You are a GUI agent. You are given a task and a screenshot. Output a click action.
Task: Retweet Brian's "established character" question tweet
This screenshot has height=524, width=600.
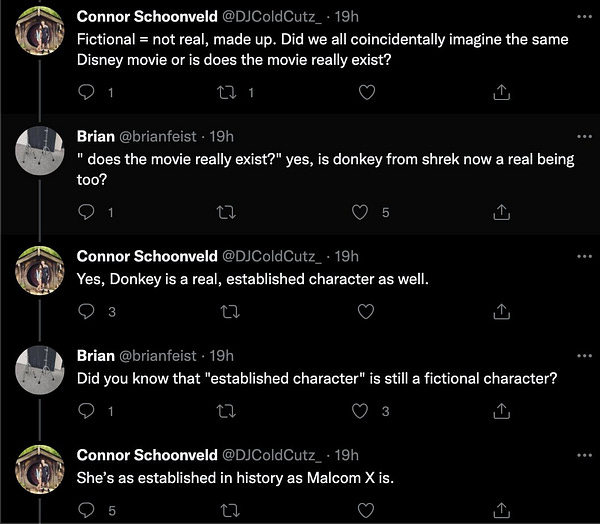coord(228,411)
